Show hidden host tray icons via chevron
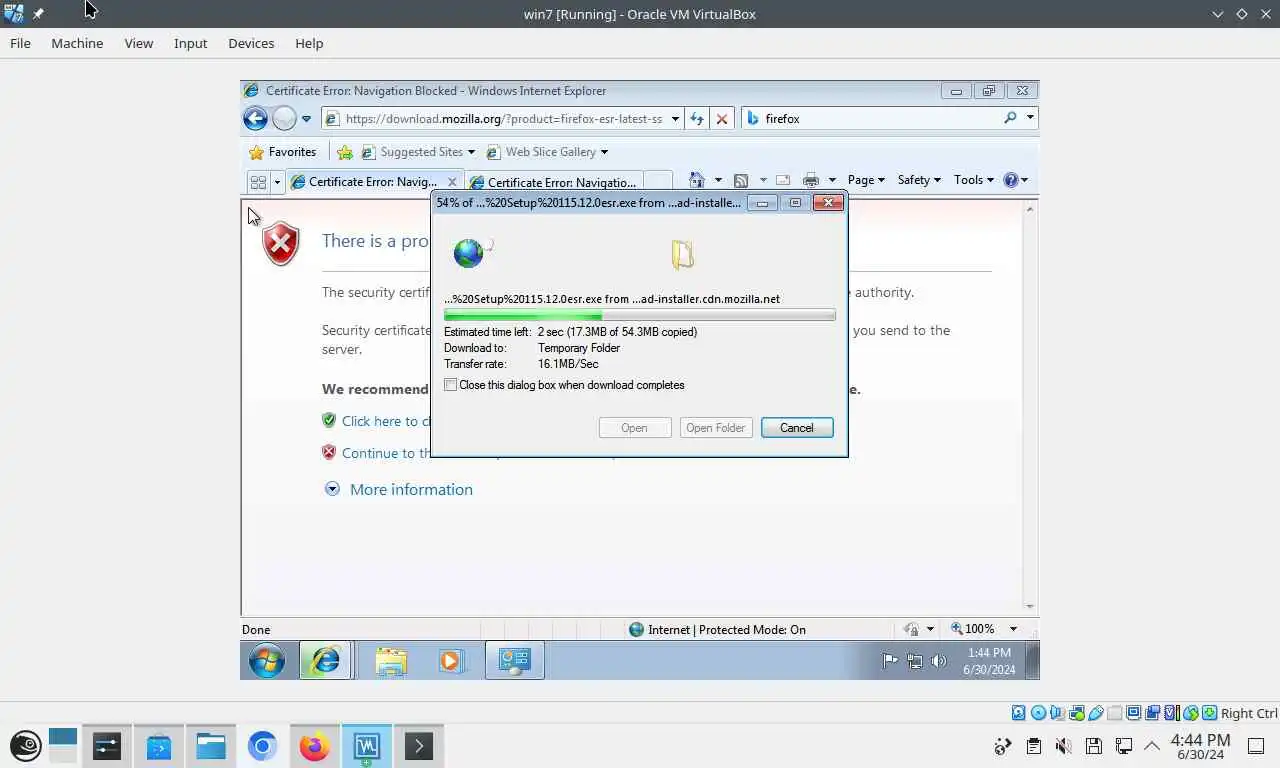 1152,746
